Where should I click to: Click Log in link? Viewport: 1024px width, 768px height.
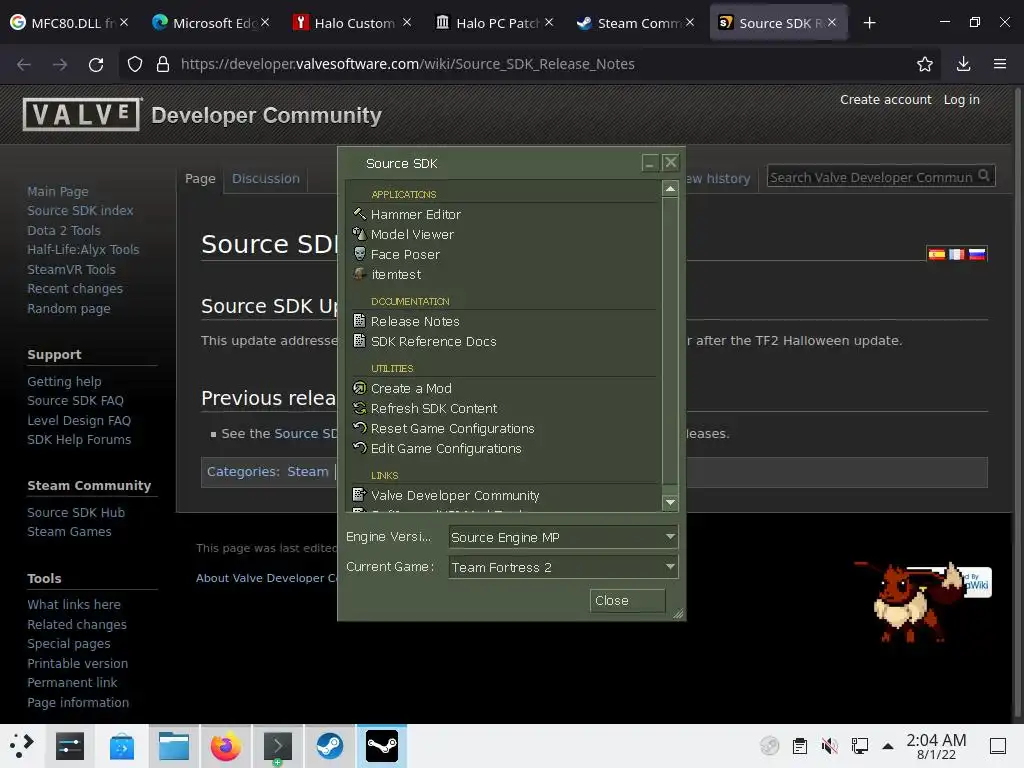tap(961, 99)
